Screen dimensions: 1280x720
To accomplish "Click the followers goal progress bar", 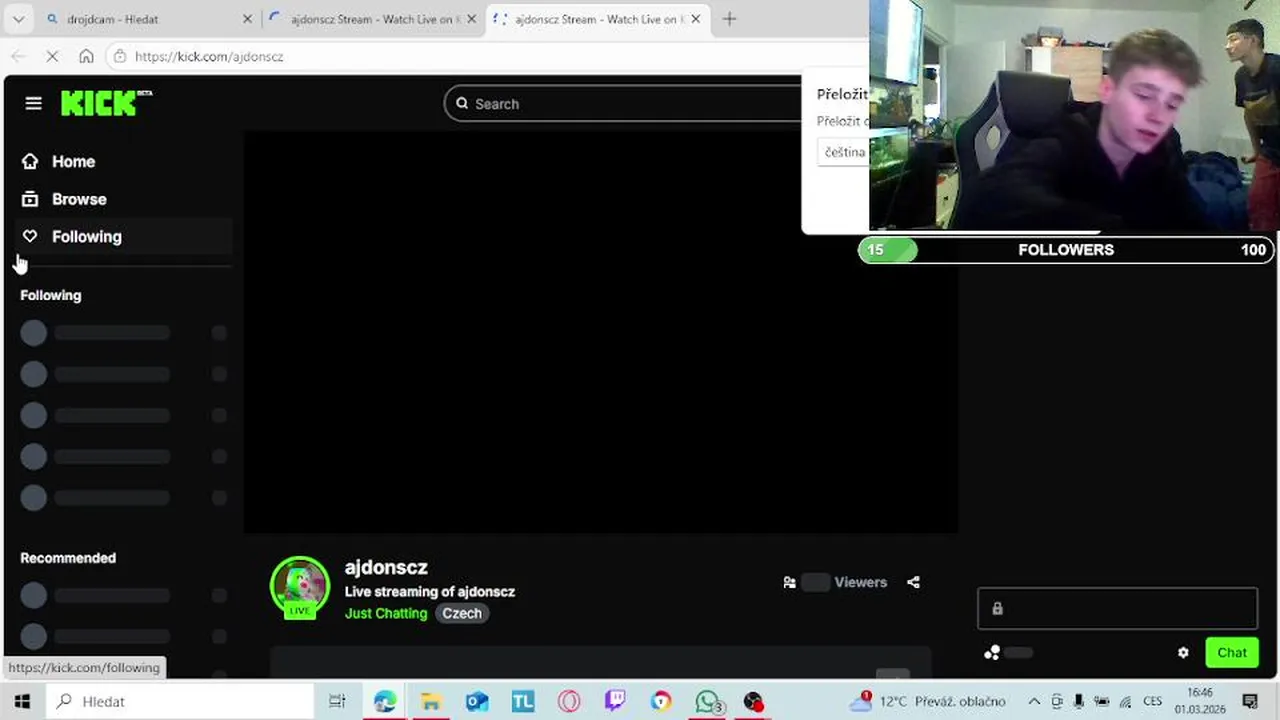I will [x=1066, y=250].
